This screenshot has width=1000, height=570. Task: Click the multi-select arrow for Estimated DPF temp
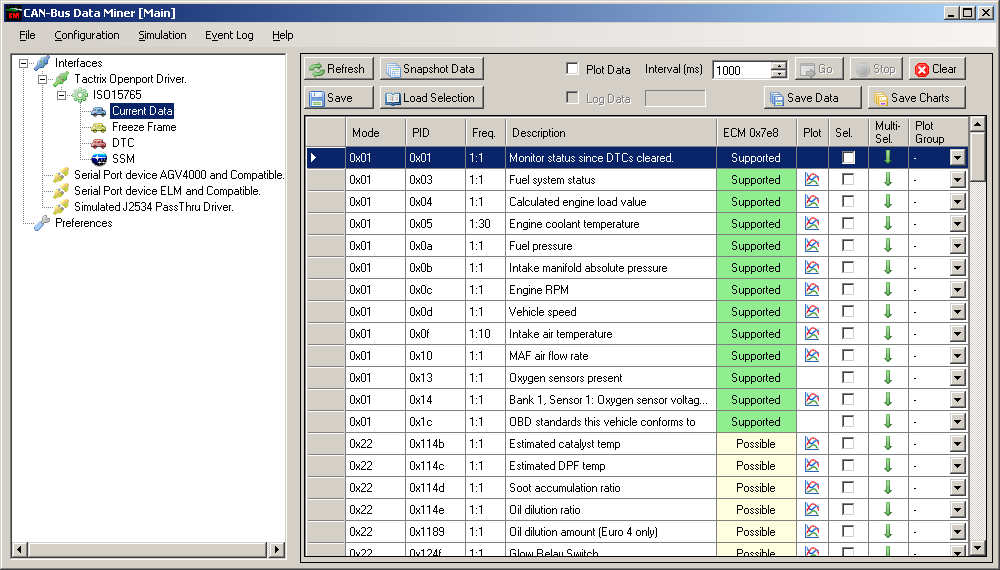887,465
